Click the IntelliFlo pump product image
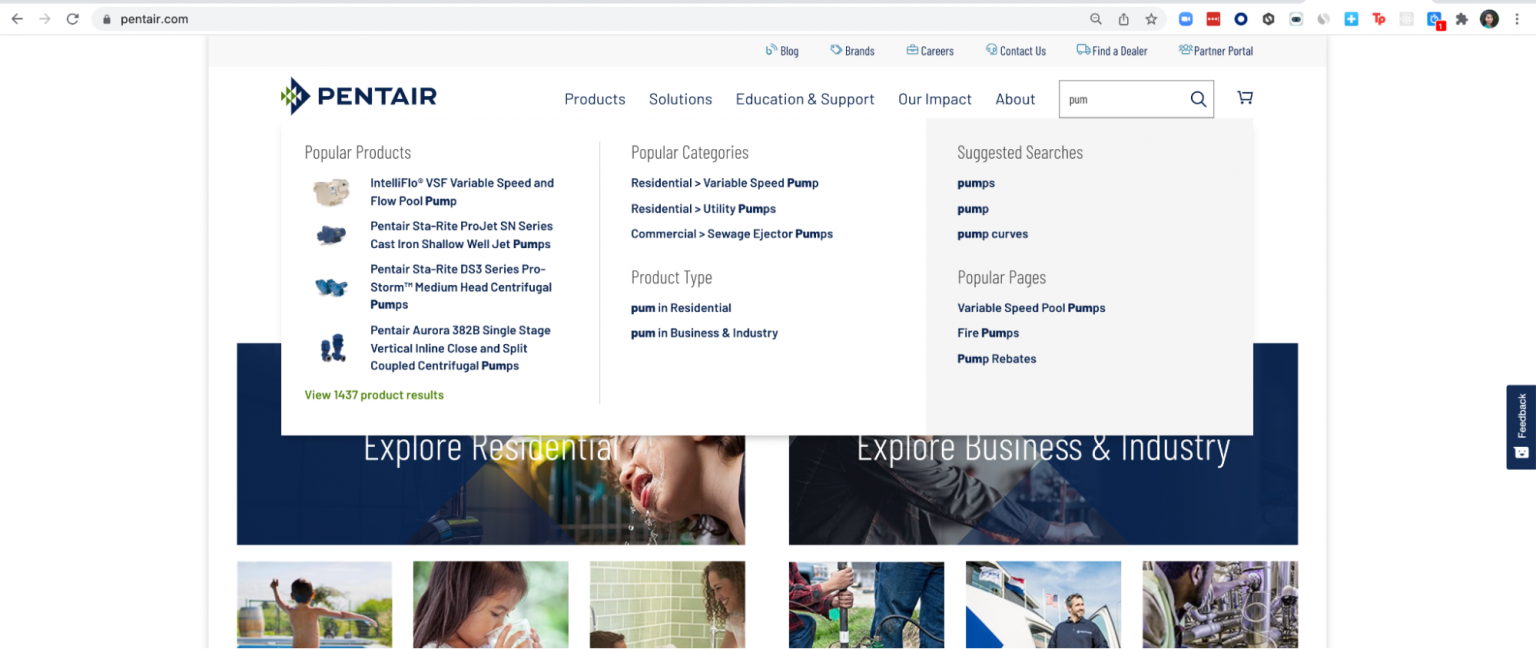This screenshot has width=1536, height=649. pos(330,192)
